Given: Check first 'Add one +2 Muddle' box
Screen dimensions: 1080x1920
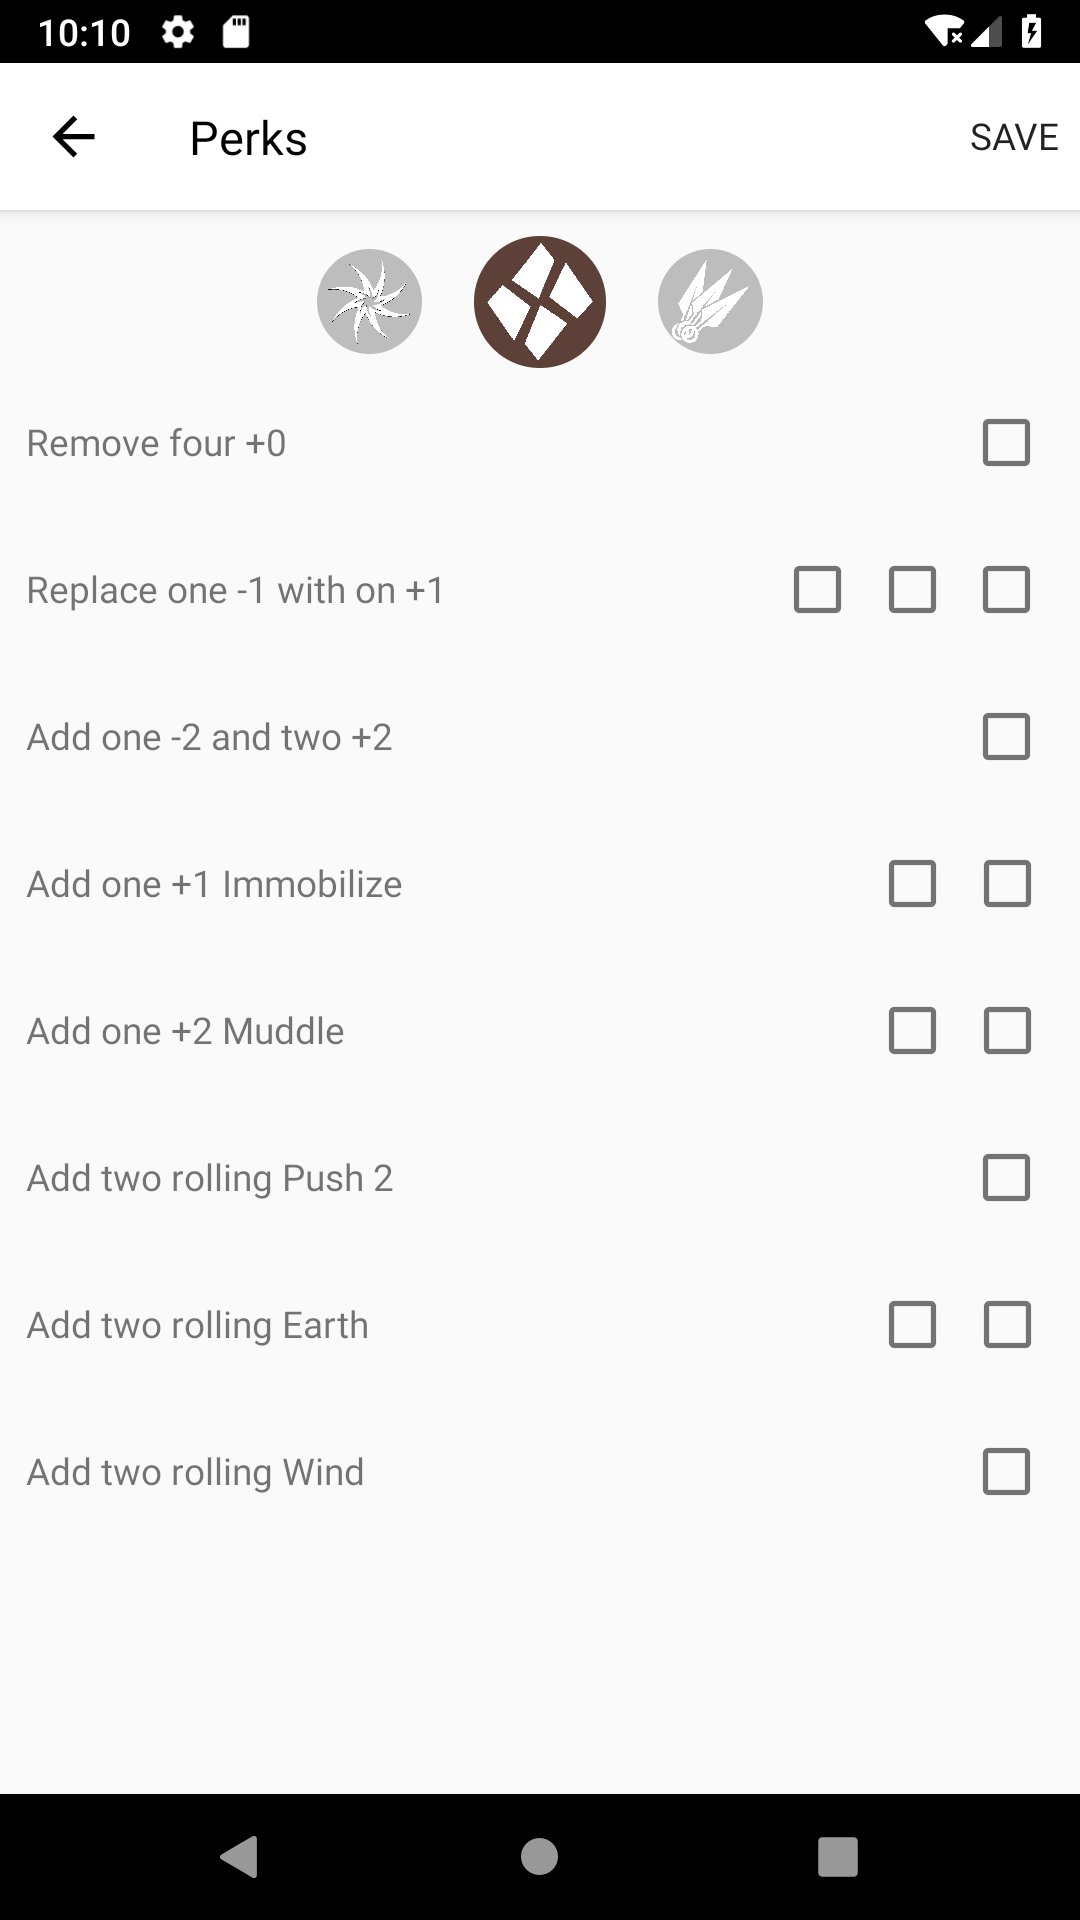Looking at the screenshot, I should [x=912, y=1031].
